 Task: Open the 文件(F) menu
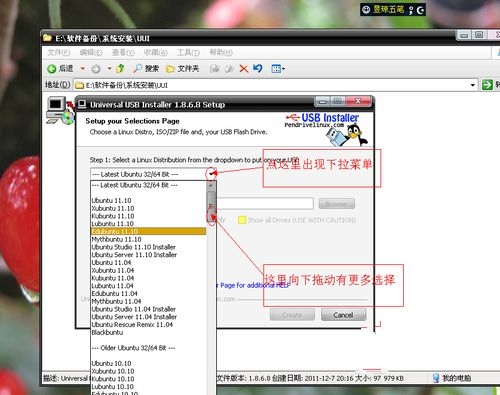[59, 52]
